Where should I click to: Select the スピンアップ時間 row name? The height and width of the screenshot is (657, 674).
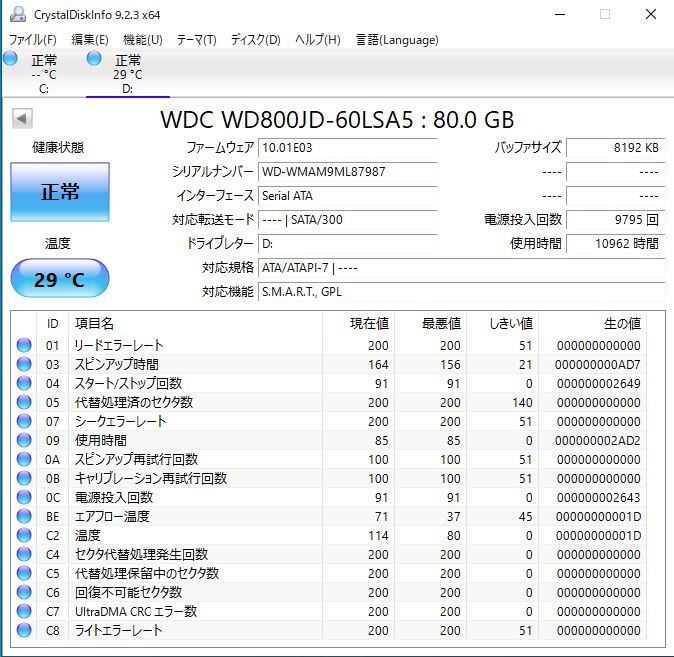coord(117,364)
